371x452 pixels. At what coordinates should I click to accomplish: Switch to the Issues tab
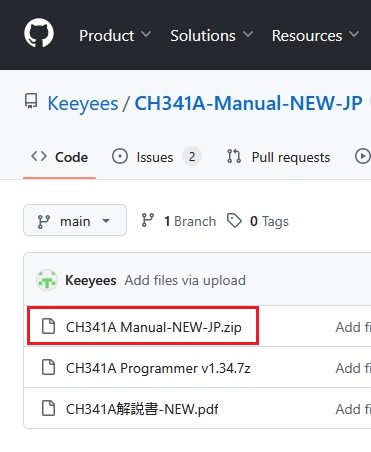(x=157, y=157)
